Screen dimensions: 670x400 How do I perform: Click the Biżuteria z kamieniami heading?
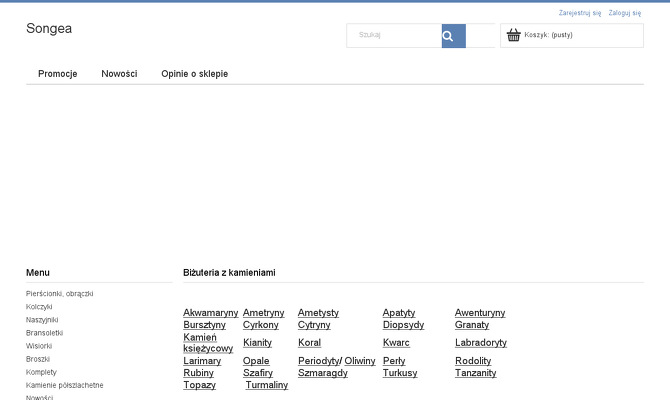(229, 273)
